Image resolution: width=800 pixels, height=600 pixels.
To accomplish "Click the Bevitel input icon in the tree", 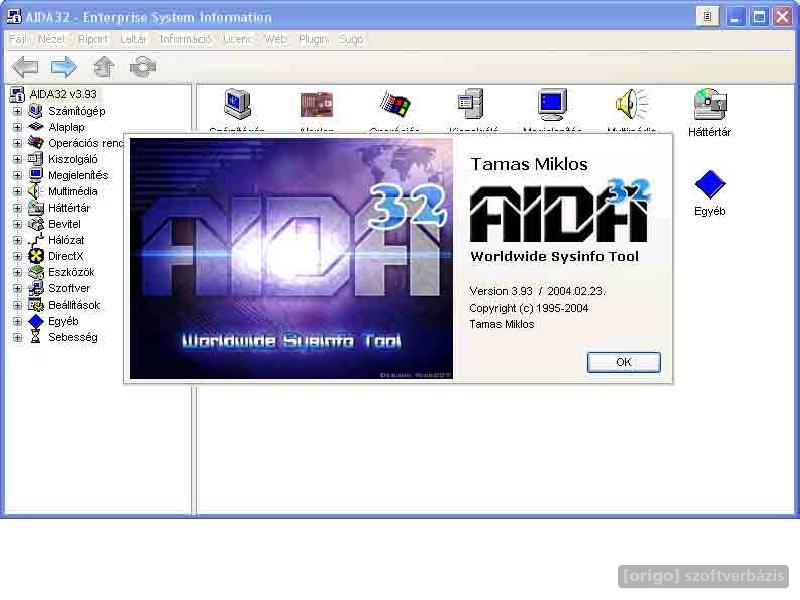I will click(x=35, y=224).
